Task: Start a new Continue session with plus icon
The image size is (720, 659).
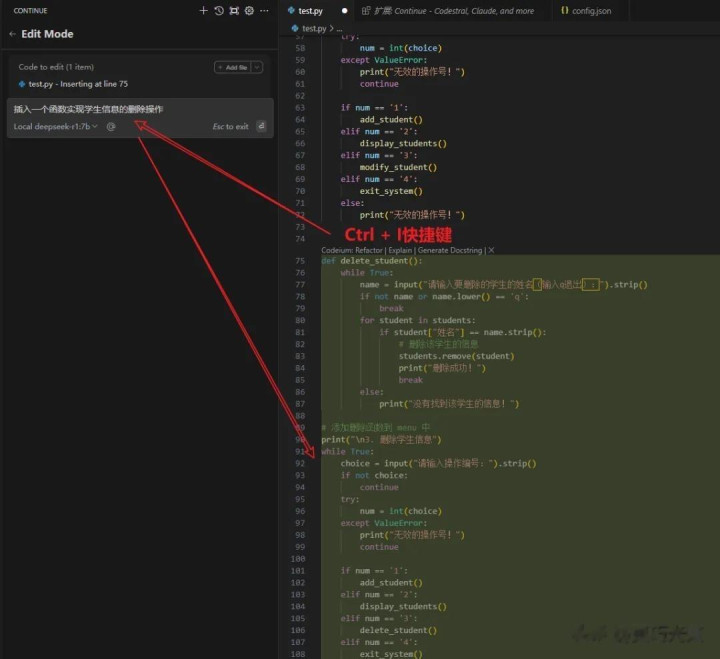Action: pyautogui.click(x=204, y=11)
